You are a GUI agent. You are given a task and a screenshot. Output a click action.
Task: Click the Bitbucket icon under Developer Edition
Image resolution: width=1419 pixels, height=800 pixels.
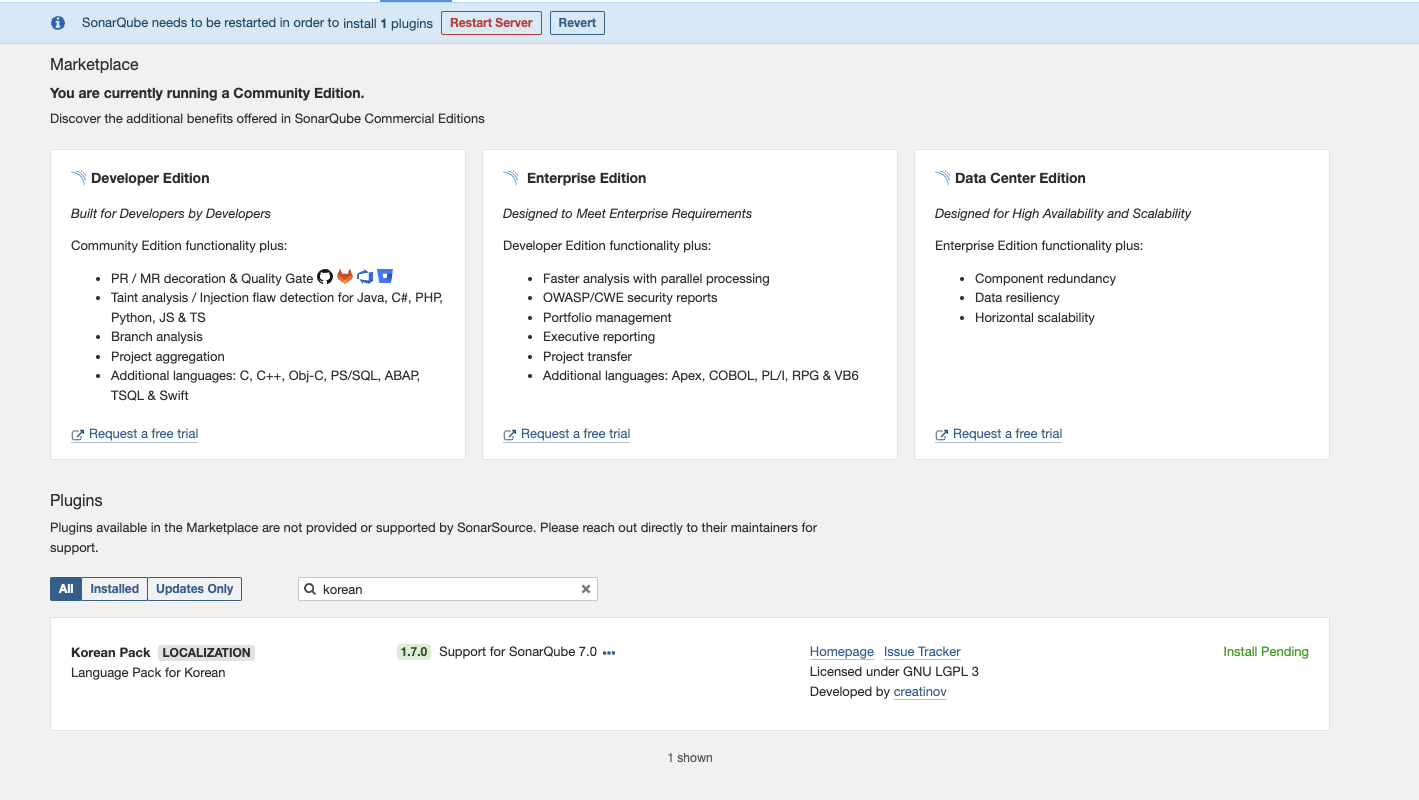385,277
